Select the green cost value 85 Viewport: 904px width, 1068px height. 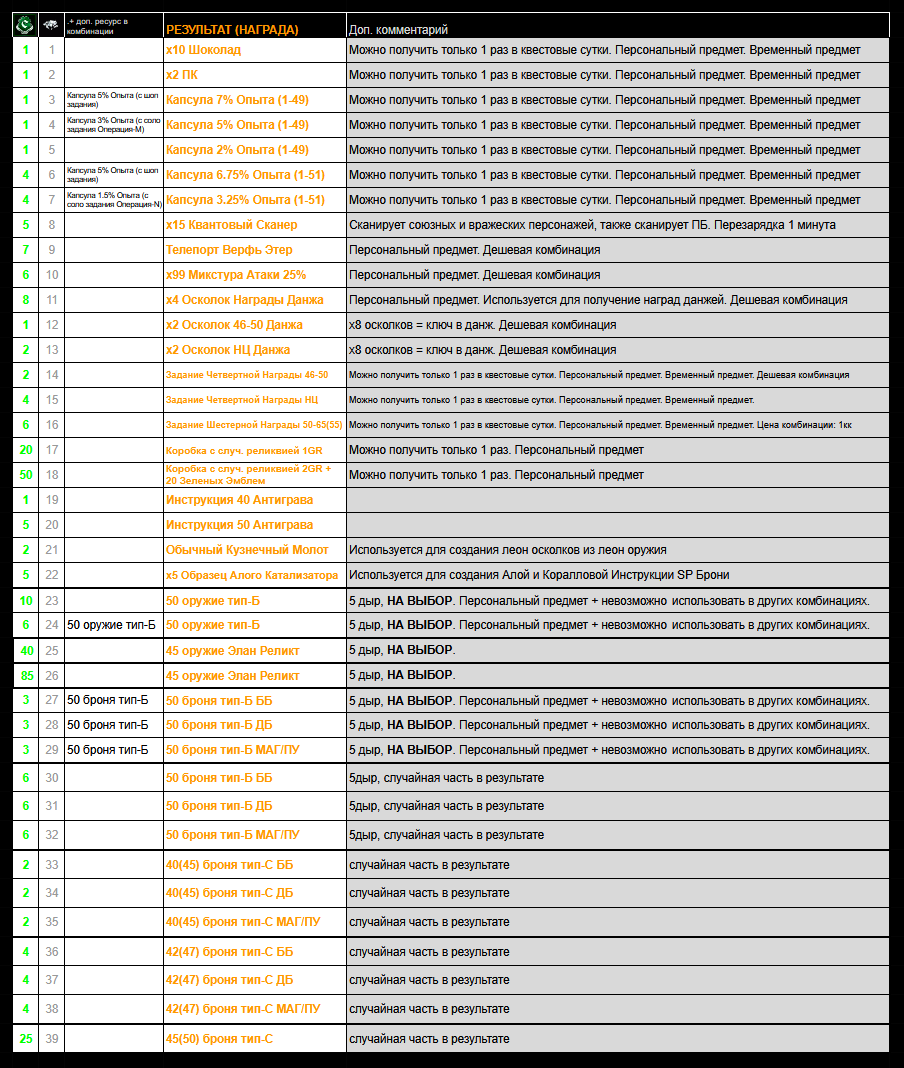(x=25, y=676)
